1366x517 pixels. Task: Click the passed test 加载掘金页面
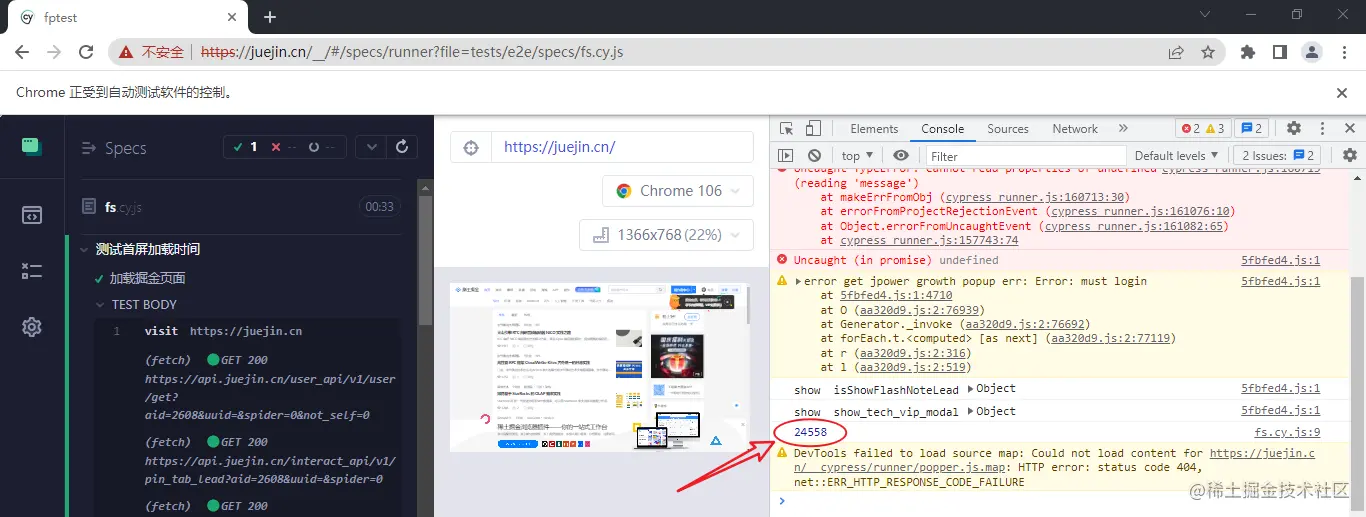click(x=147, y=278)
